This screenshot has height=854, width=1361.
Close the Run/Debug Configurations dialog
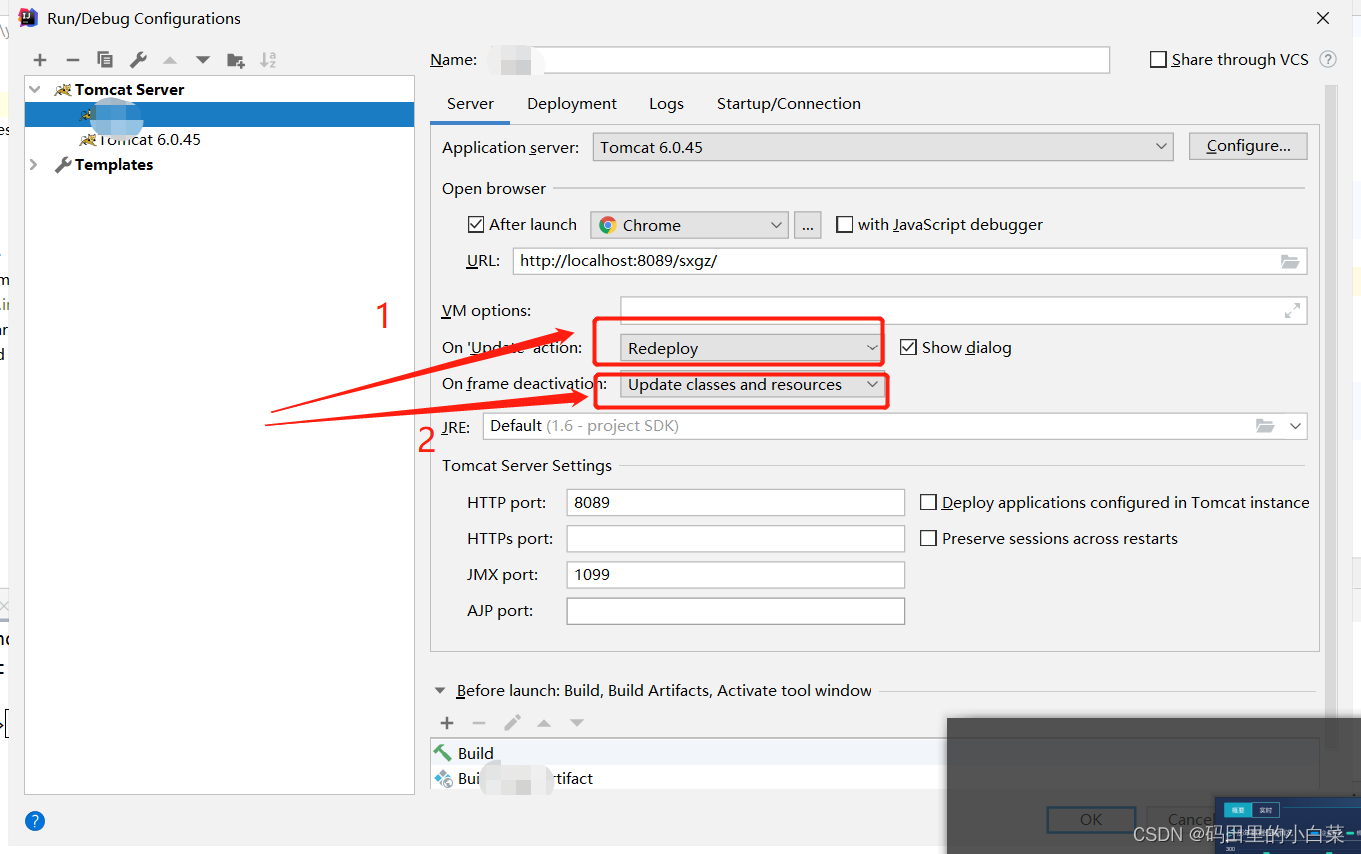(1323, 18)
